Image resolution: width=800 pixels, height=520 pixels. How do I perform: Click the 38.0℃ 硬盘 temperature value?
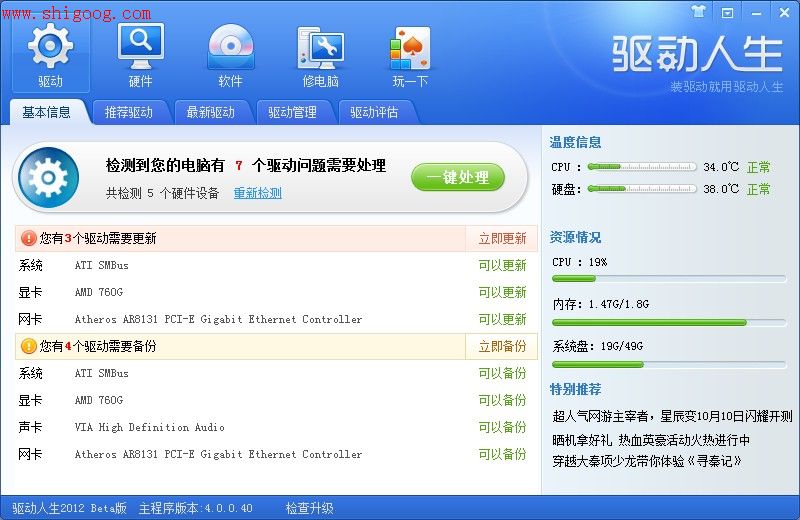[x=721, y=189]
